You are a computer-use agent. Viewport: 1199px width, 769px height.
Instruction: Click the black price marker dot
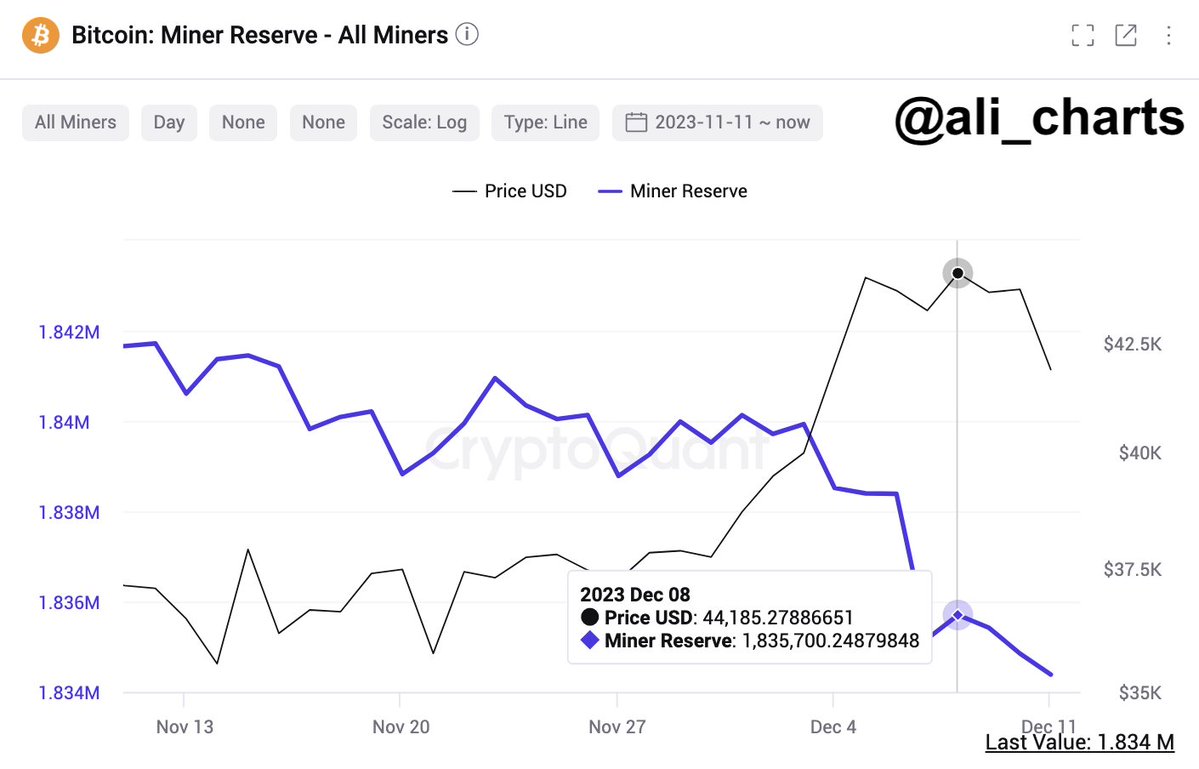click(957, 273)
